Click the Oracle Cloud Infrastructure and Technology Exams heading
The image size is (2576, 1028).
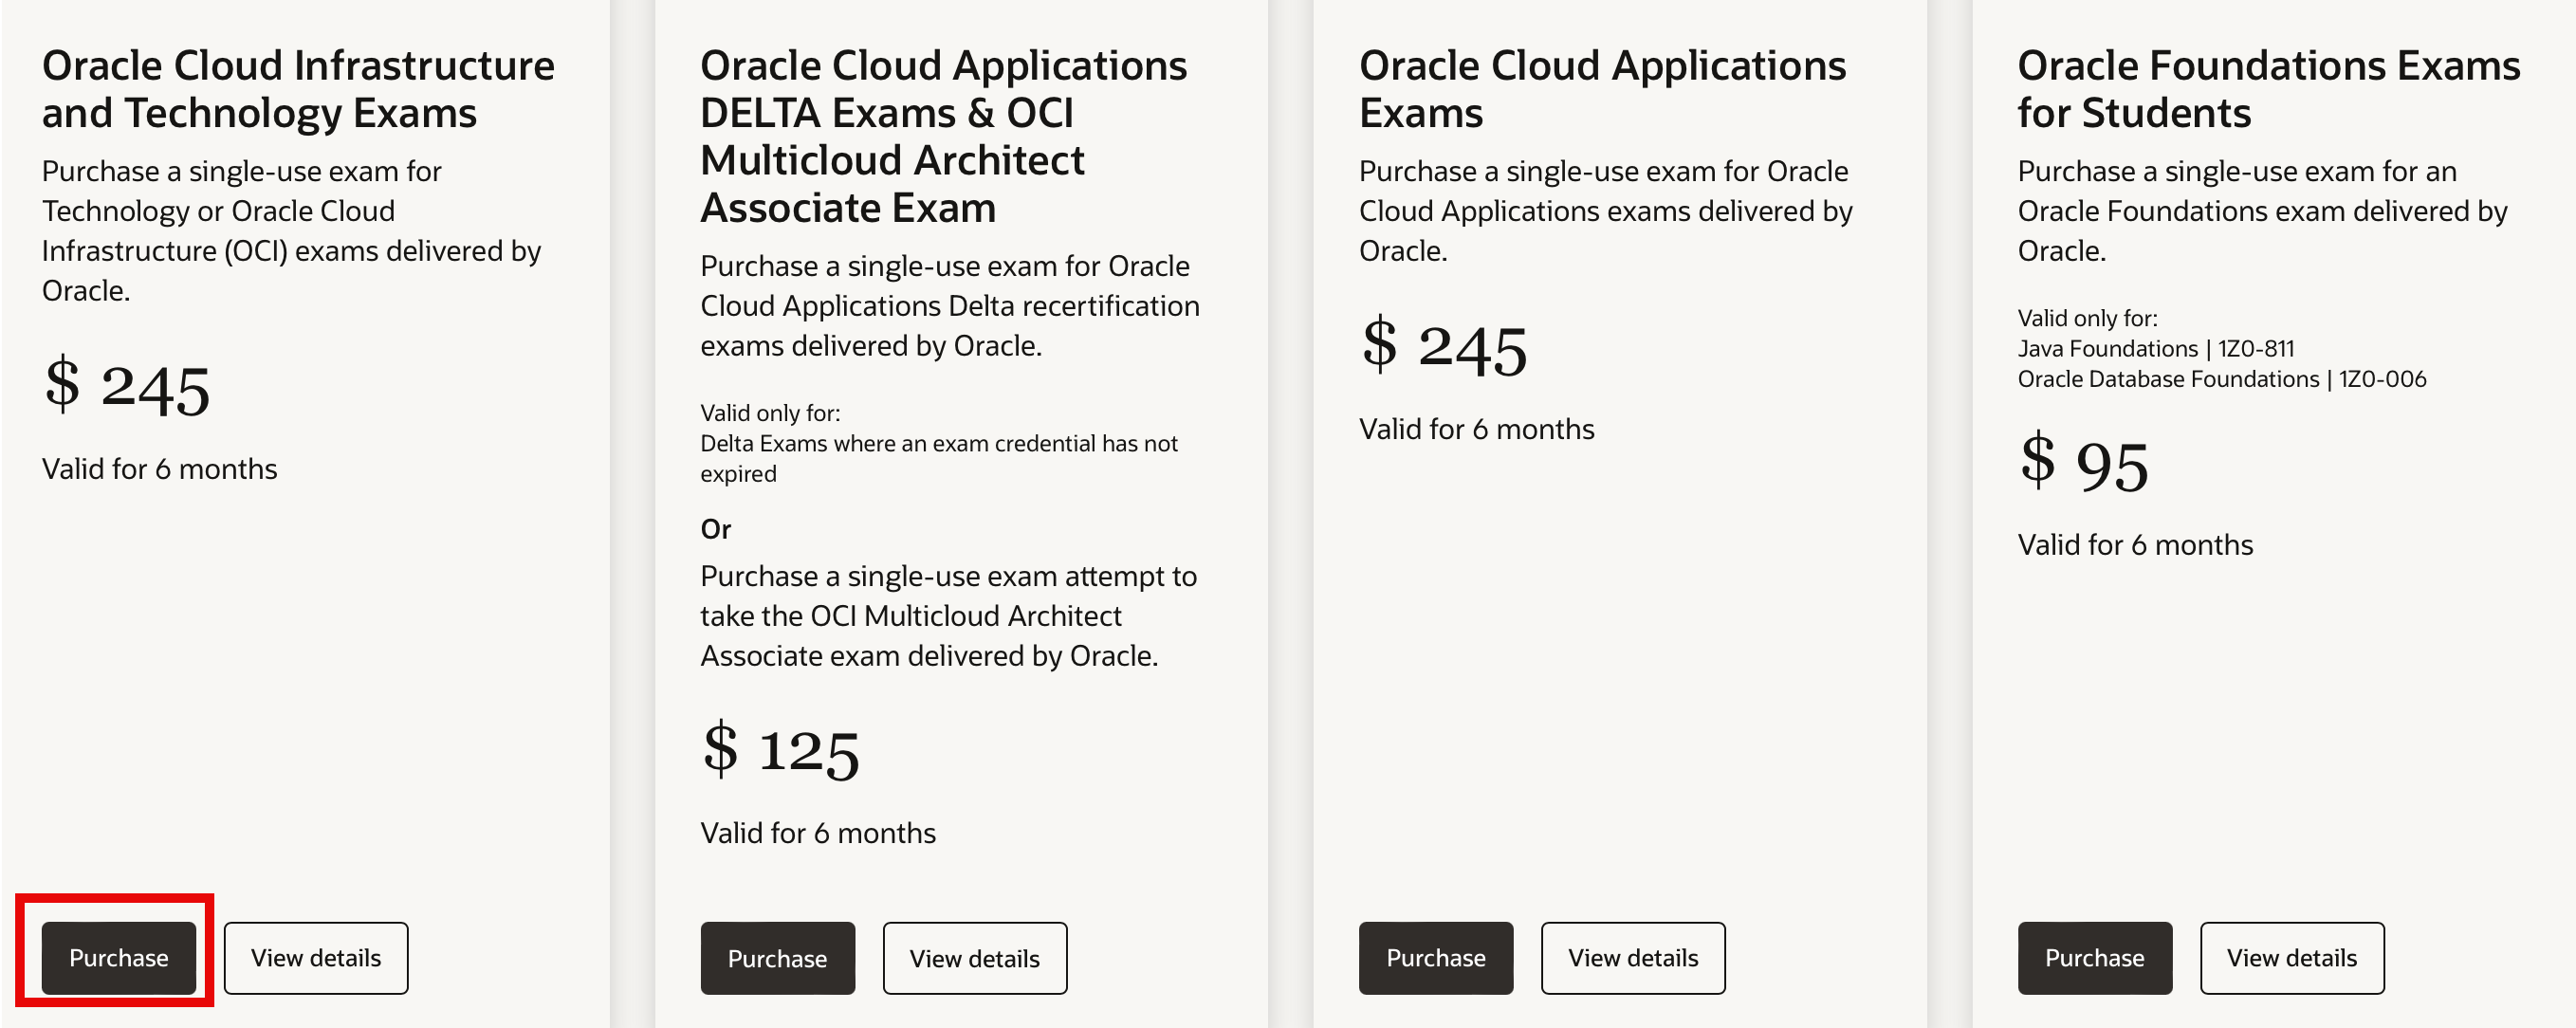(298, 89)
